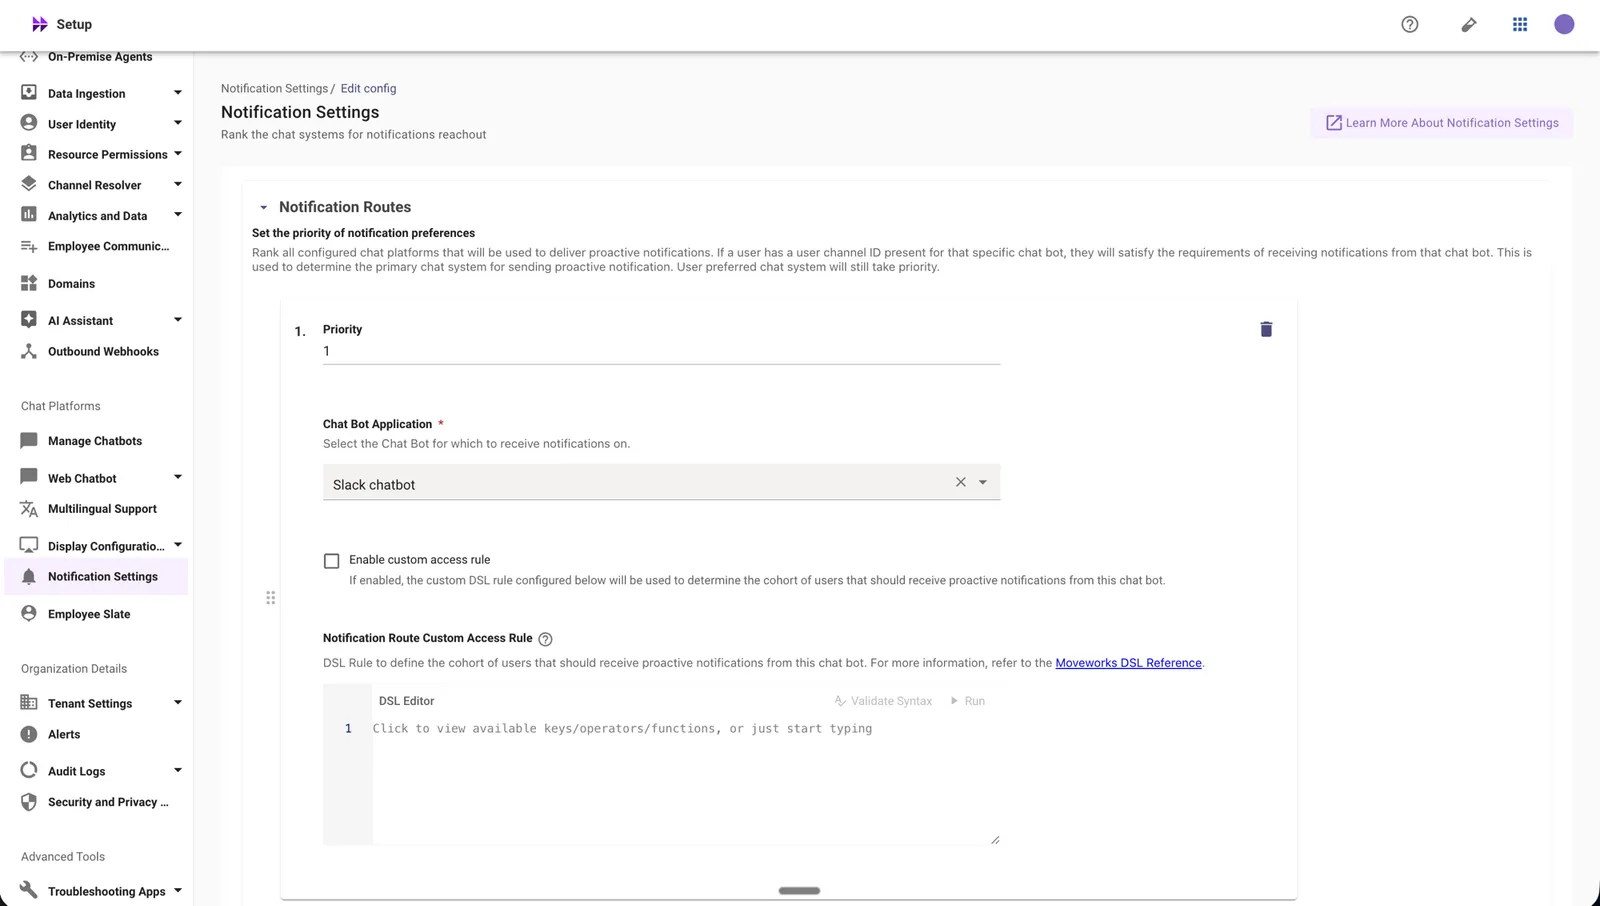Enable custom access rule checkbox
Viewport: 1600px width, 906px height.
point(332,561)
